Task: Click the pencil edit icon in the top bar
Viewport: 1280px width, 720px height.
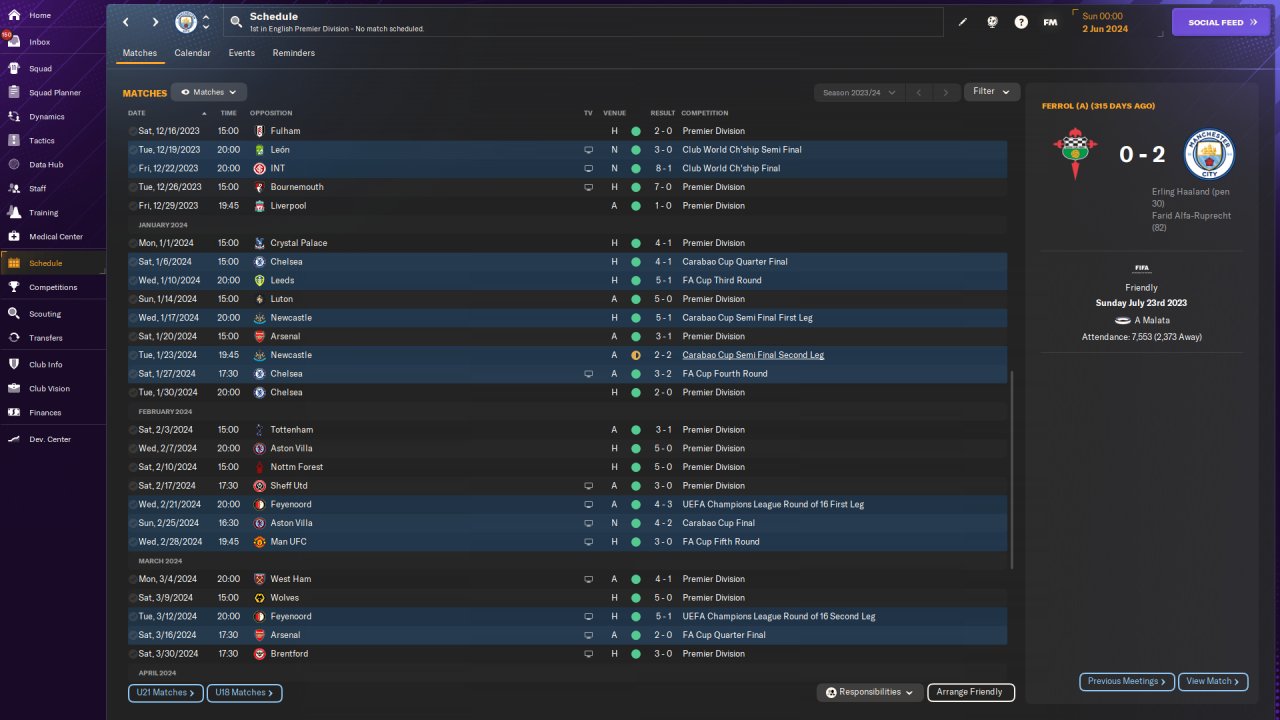Action: [x=963, y=22]
